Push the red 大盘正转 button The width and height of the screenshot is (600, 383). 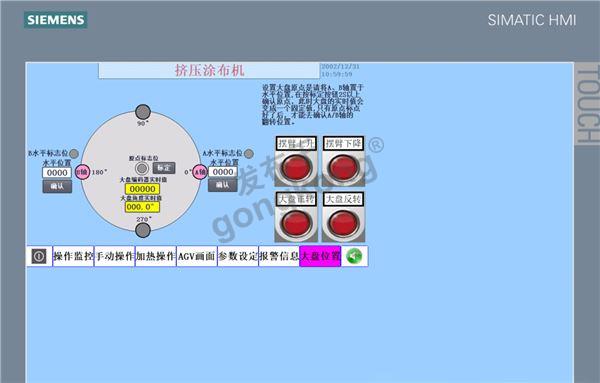296,223
